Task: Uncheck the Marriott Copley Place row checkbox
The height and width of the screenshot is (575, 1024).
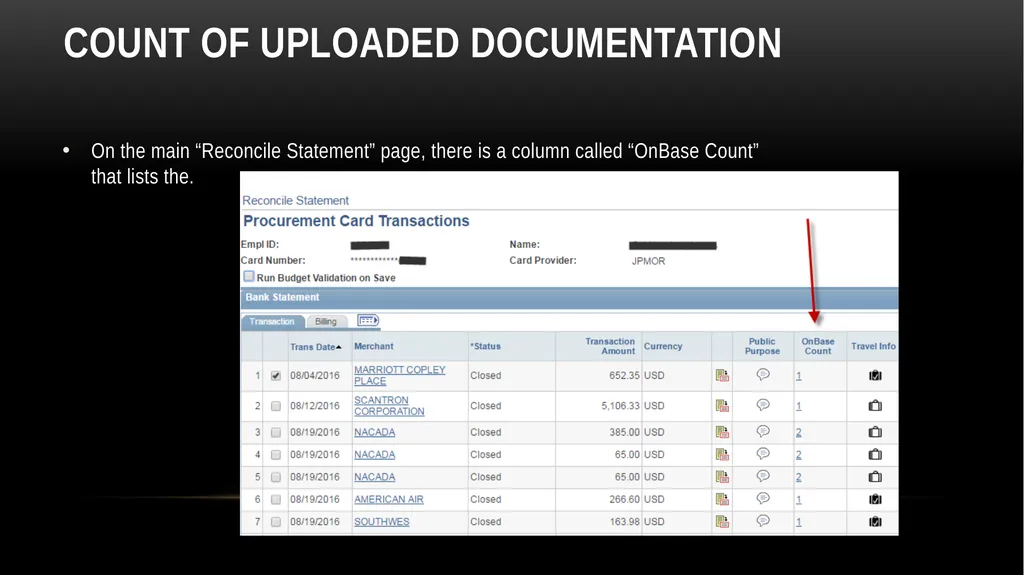Action: click(276, 376)
